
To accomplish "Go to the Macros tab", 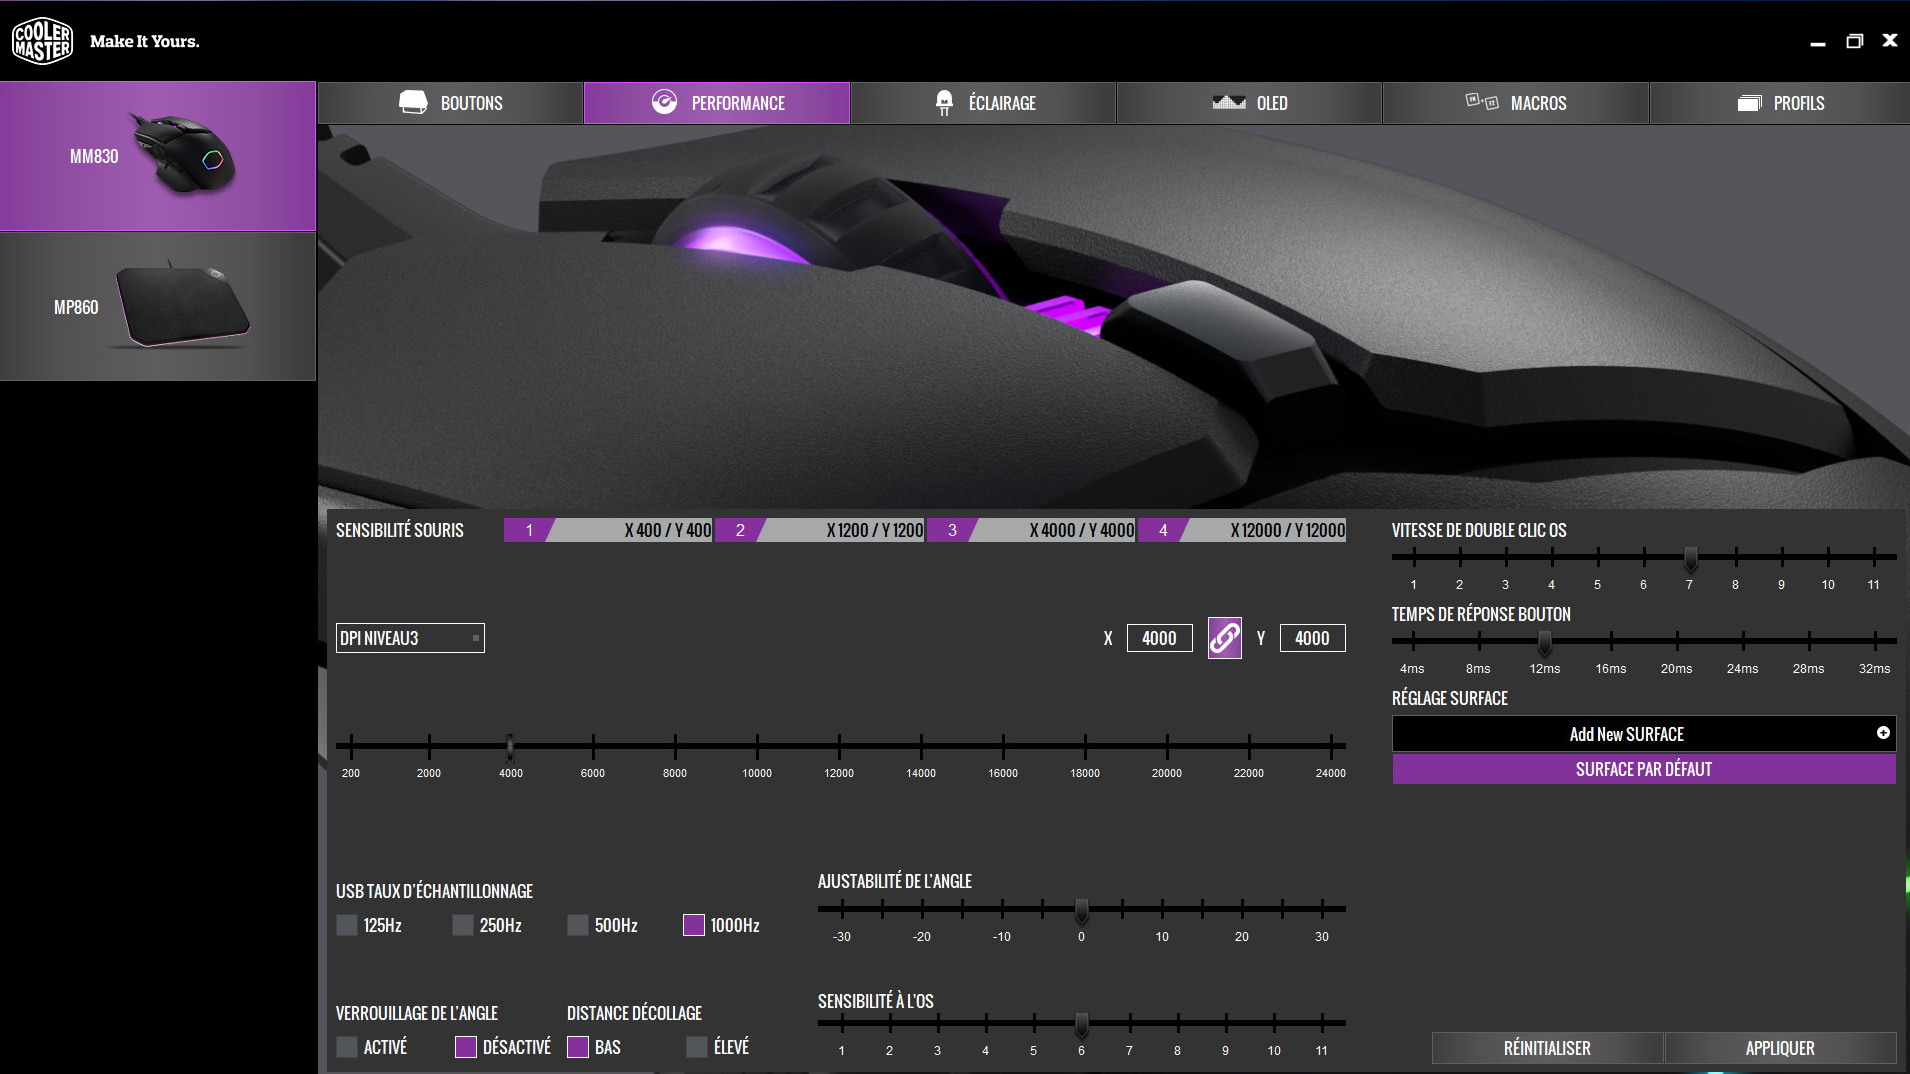I will [1515, 103].
